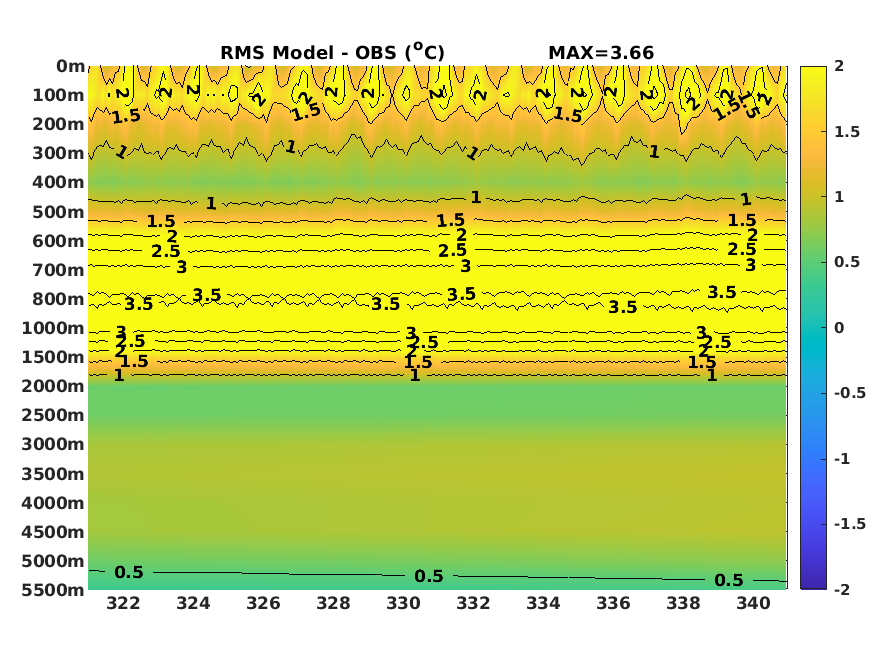Select the depth axis label "700m"
This screenshot has height=656, width=875.
tap(59, 271)
